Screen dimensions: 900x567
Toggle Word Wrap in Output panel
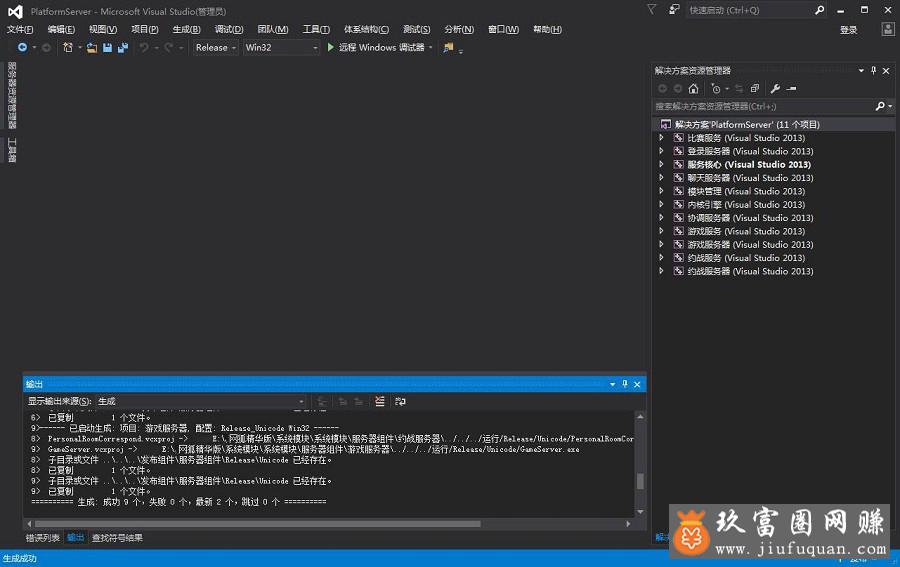(x=400, y=401)
